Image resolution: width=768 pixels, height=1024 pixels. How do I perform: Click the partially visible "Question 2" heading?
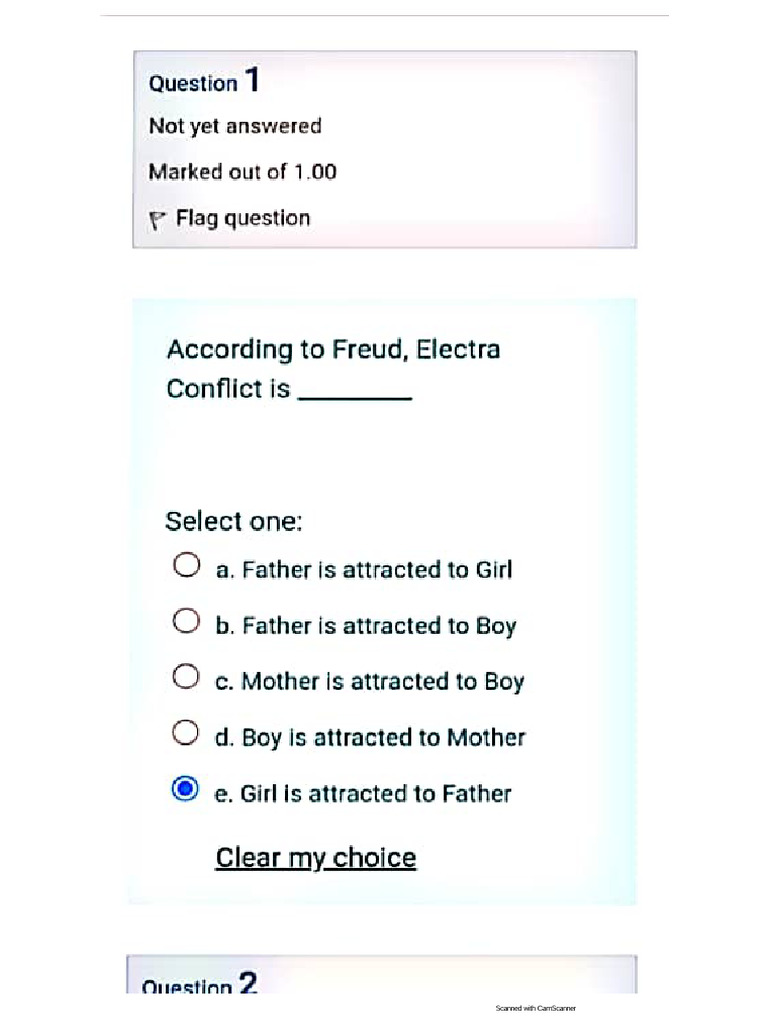pyautogui.click(x=200, y=986)
